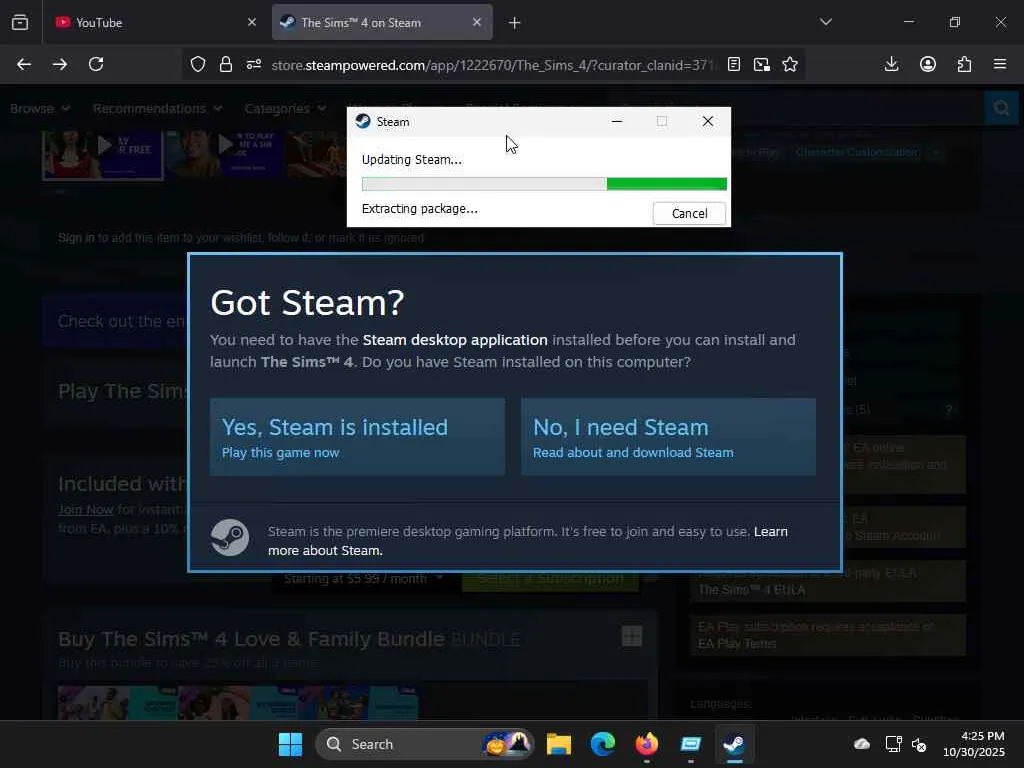
Task: Choose No, I need Steam
Action: (x=668, y=437)
